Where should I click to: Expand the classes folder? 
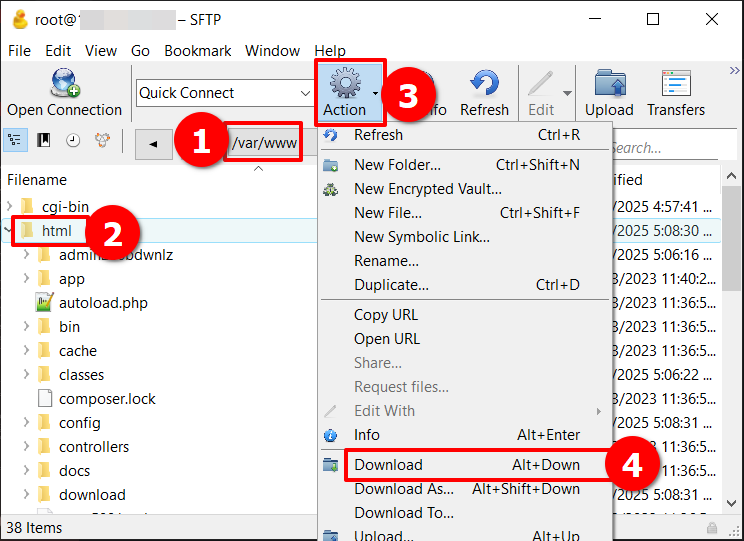click(27, 374)
